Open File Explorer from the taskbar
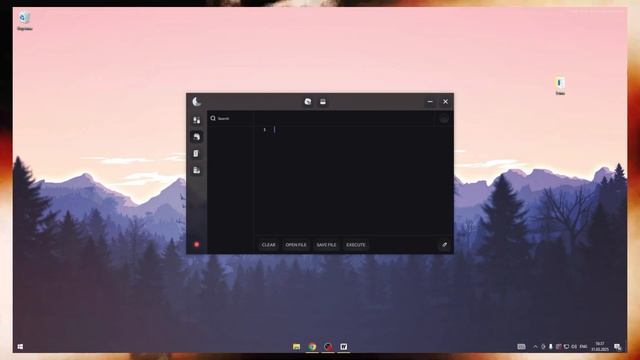This screenshot has width=640, height=360. point(297,347)
